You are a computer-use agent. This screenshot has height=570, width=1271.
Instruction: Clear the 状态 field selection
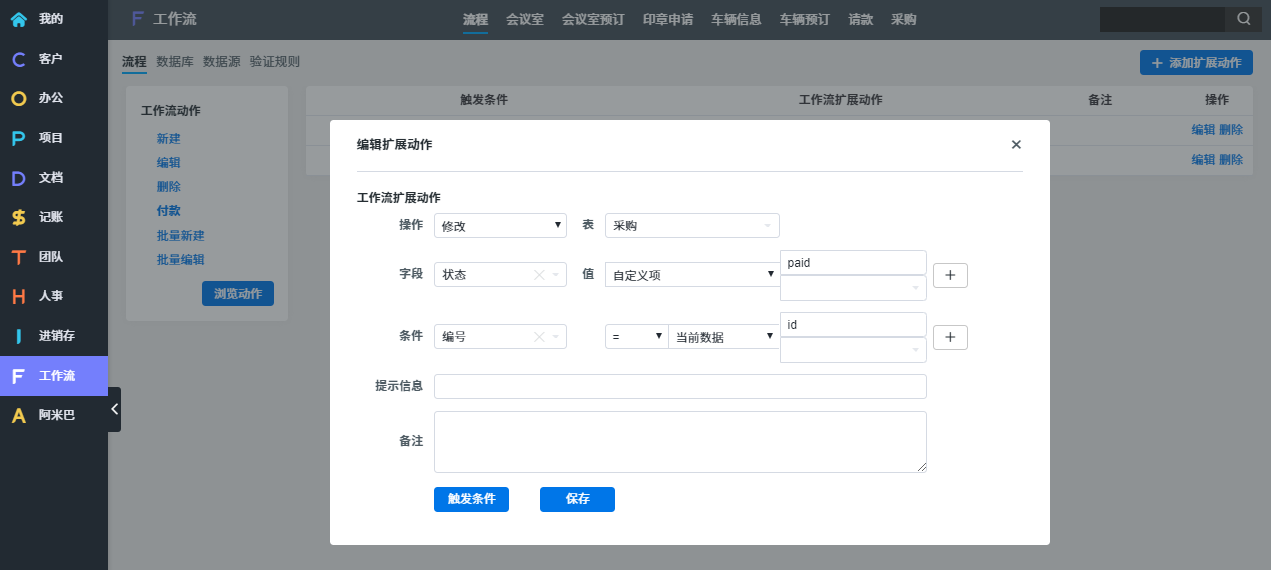coord(539,275)
